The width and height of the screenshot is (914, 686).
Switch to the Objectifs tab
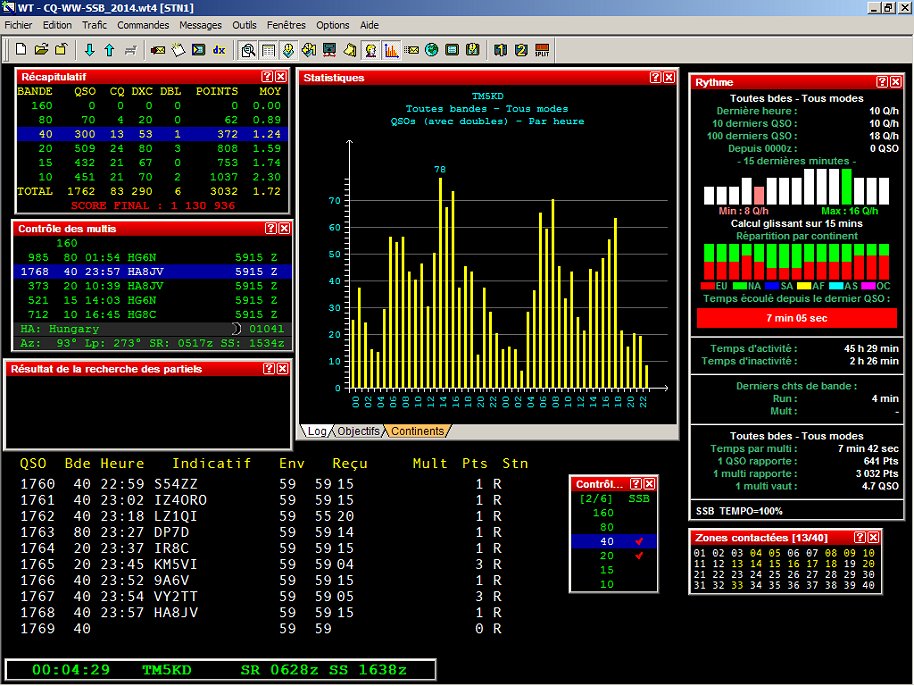pos(358,431)
